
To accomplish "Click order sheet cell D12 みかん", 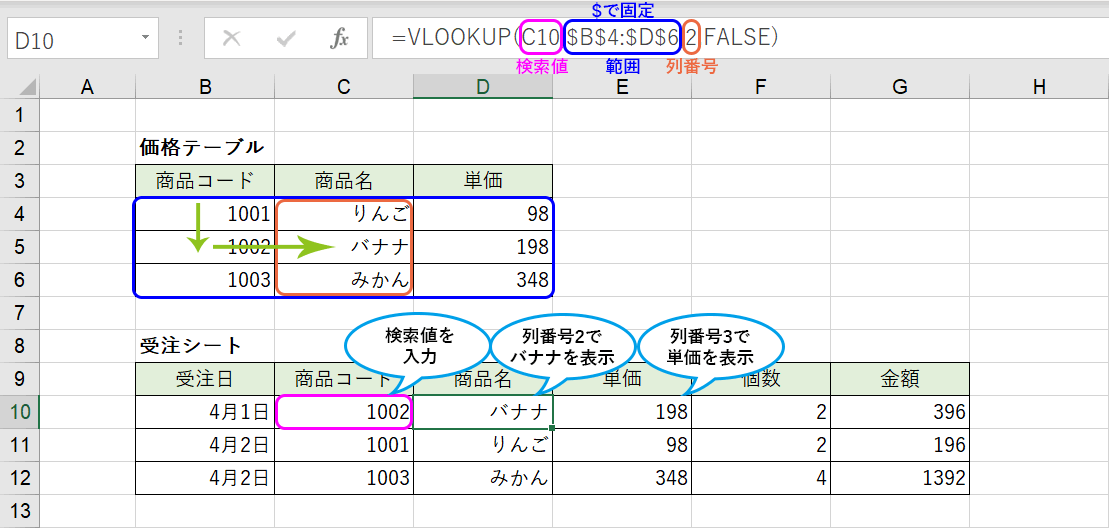I will pyautogui.click(x=483, y=479).
